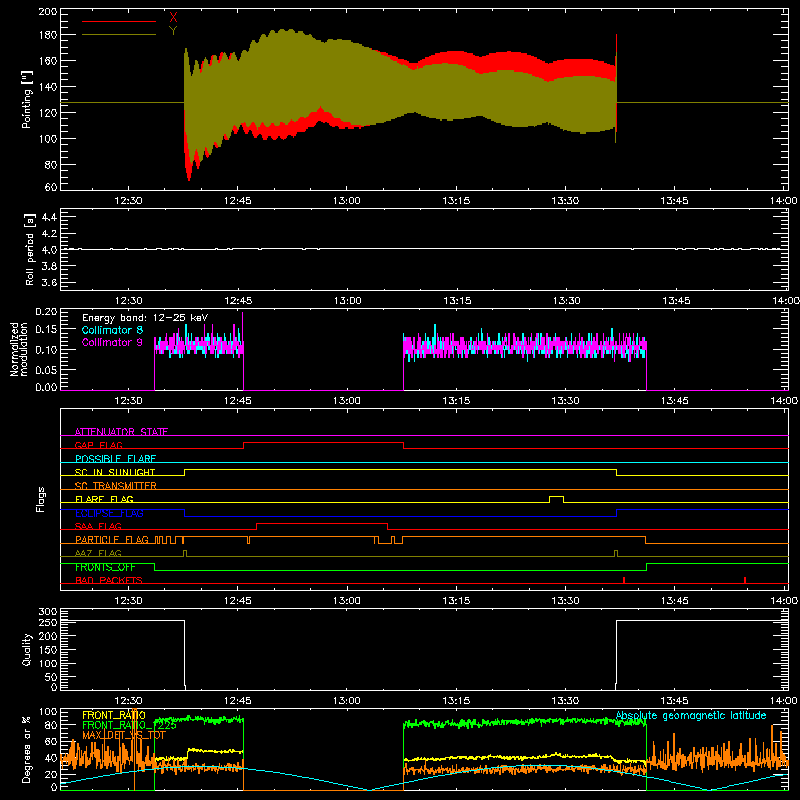Click the 200 tick value on Pointing axis
Image resolution: width=800 pixels, height=800 pixels.
click(47, 11)
